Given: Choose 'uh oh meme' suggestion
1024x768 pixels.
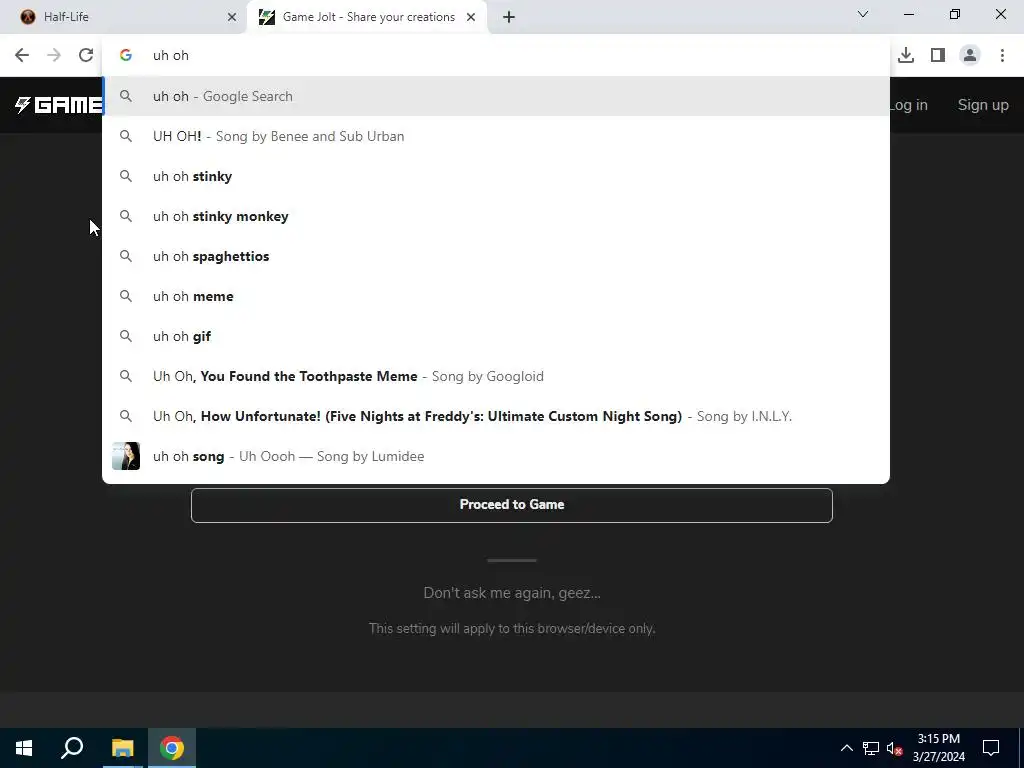Looking at the screenshot, I should [496, 296].
